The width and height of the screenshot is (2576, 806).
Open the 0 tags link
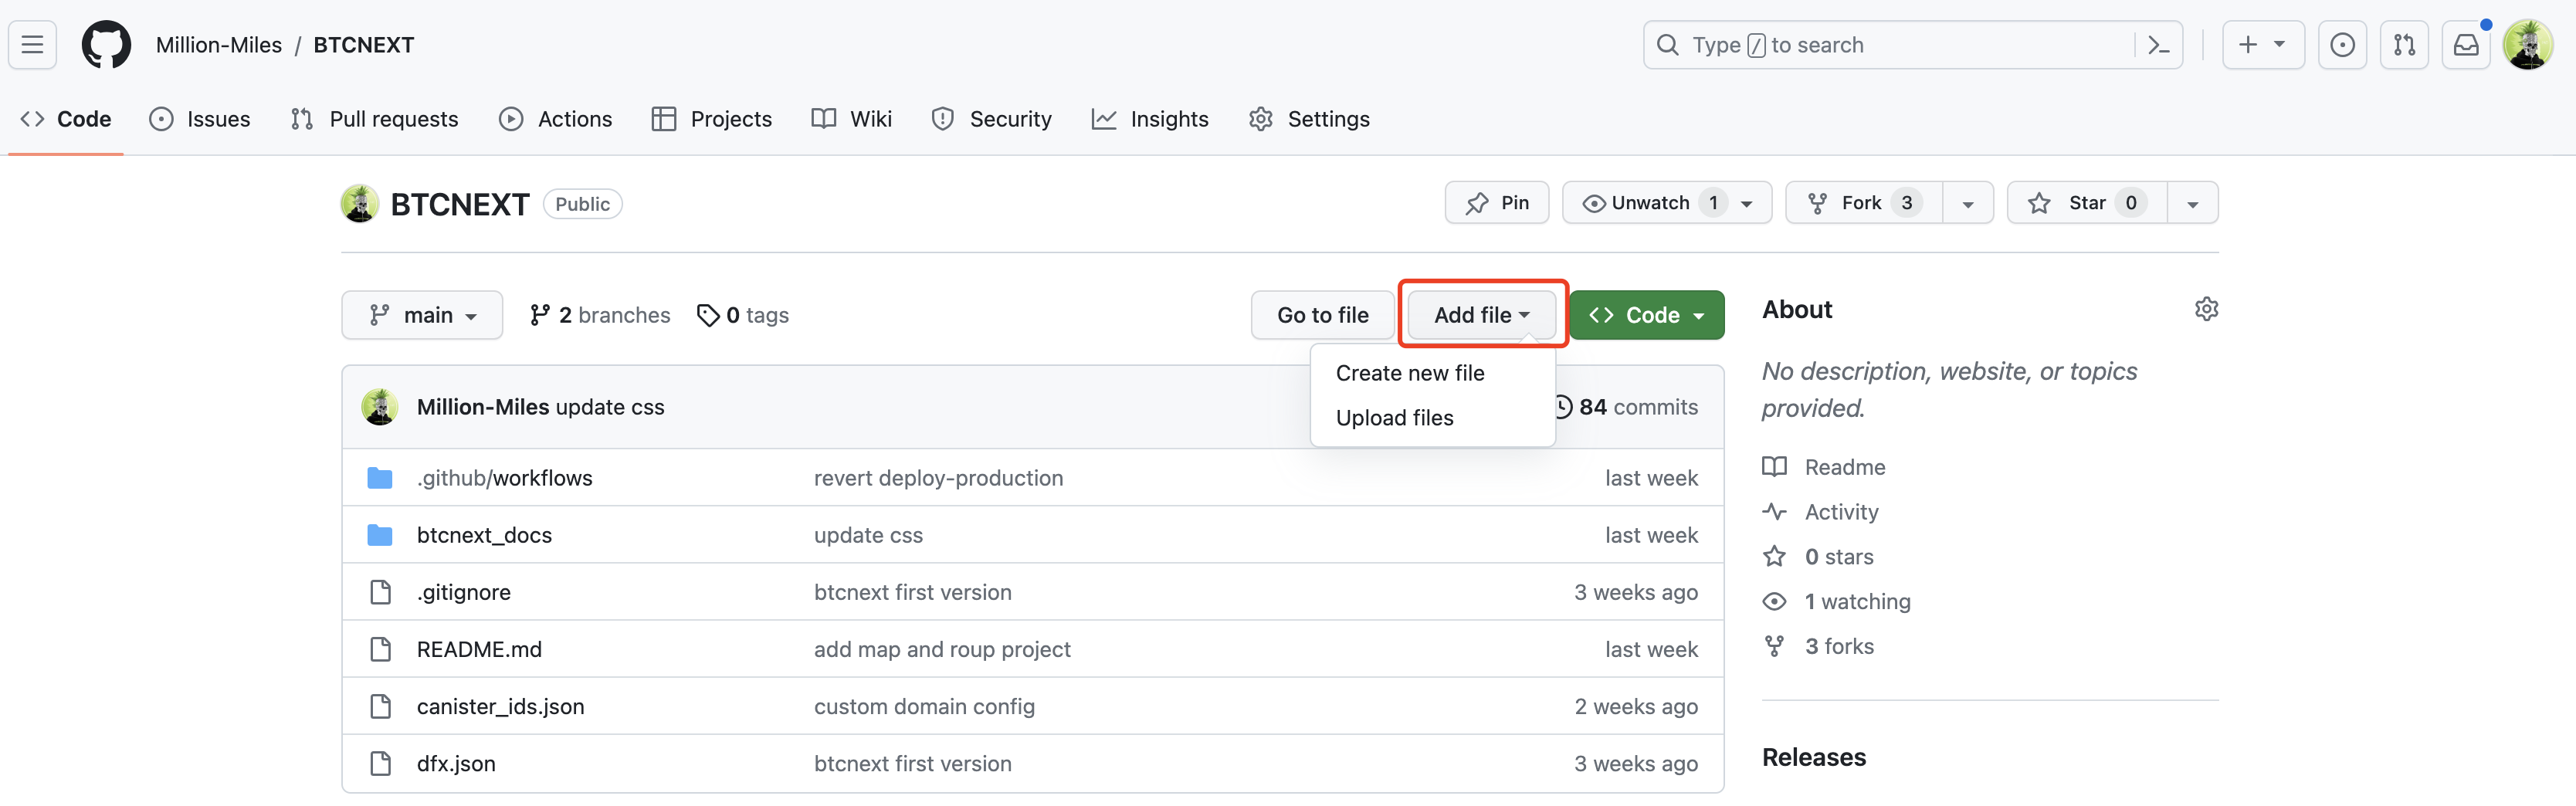pos(743,315)
